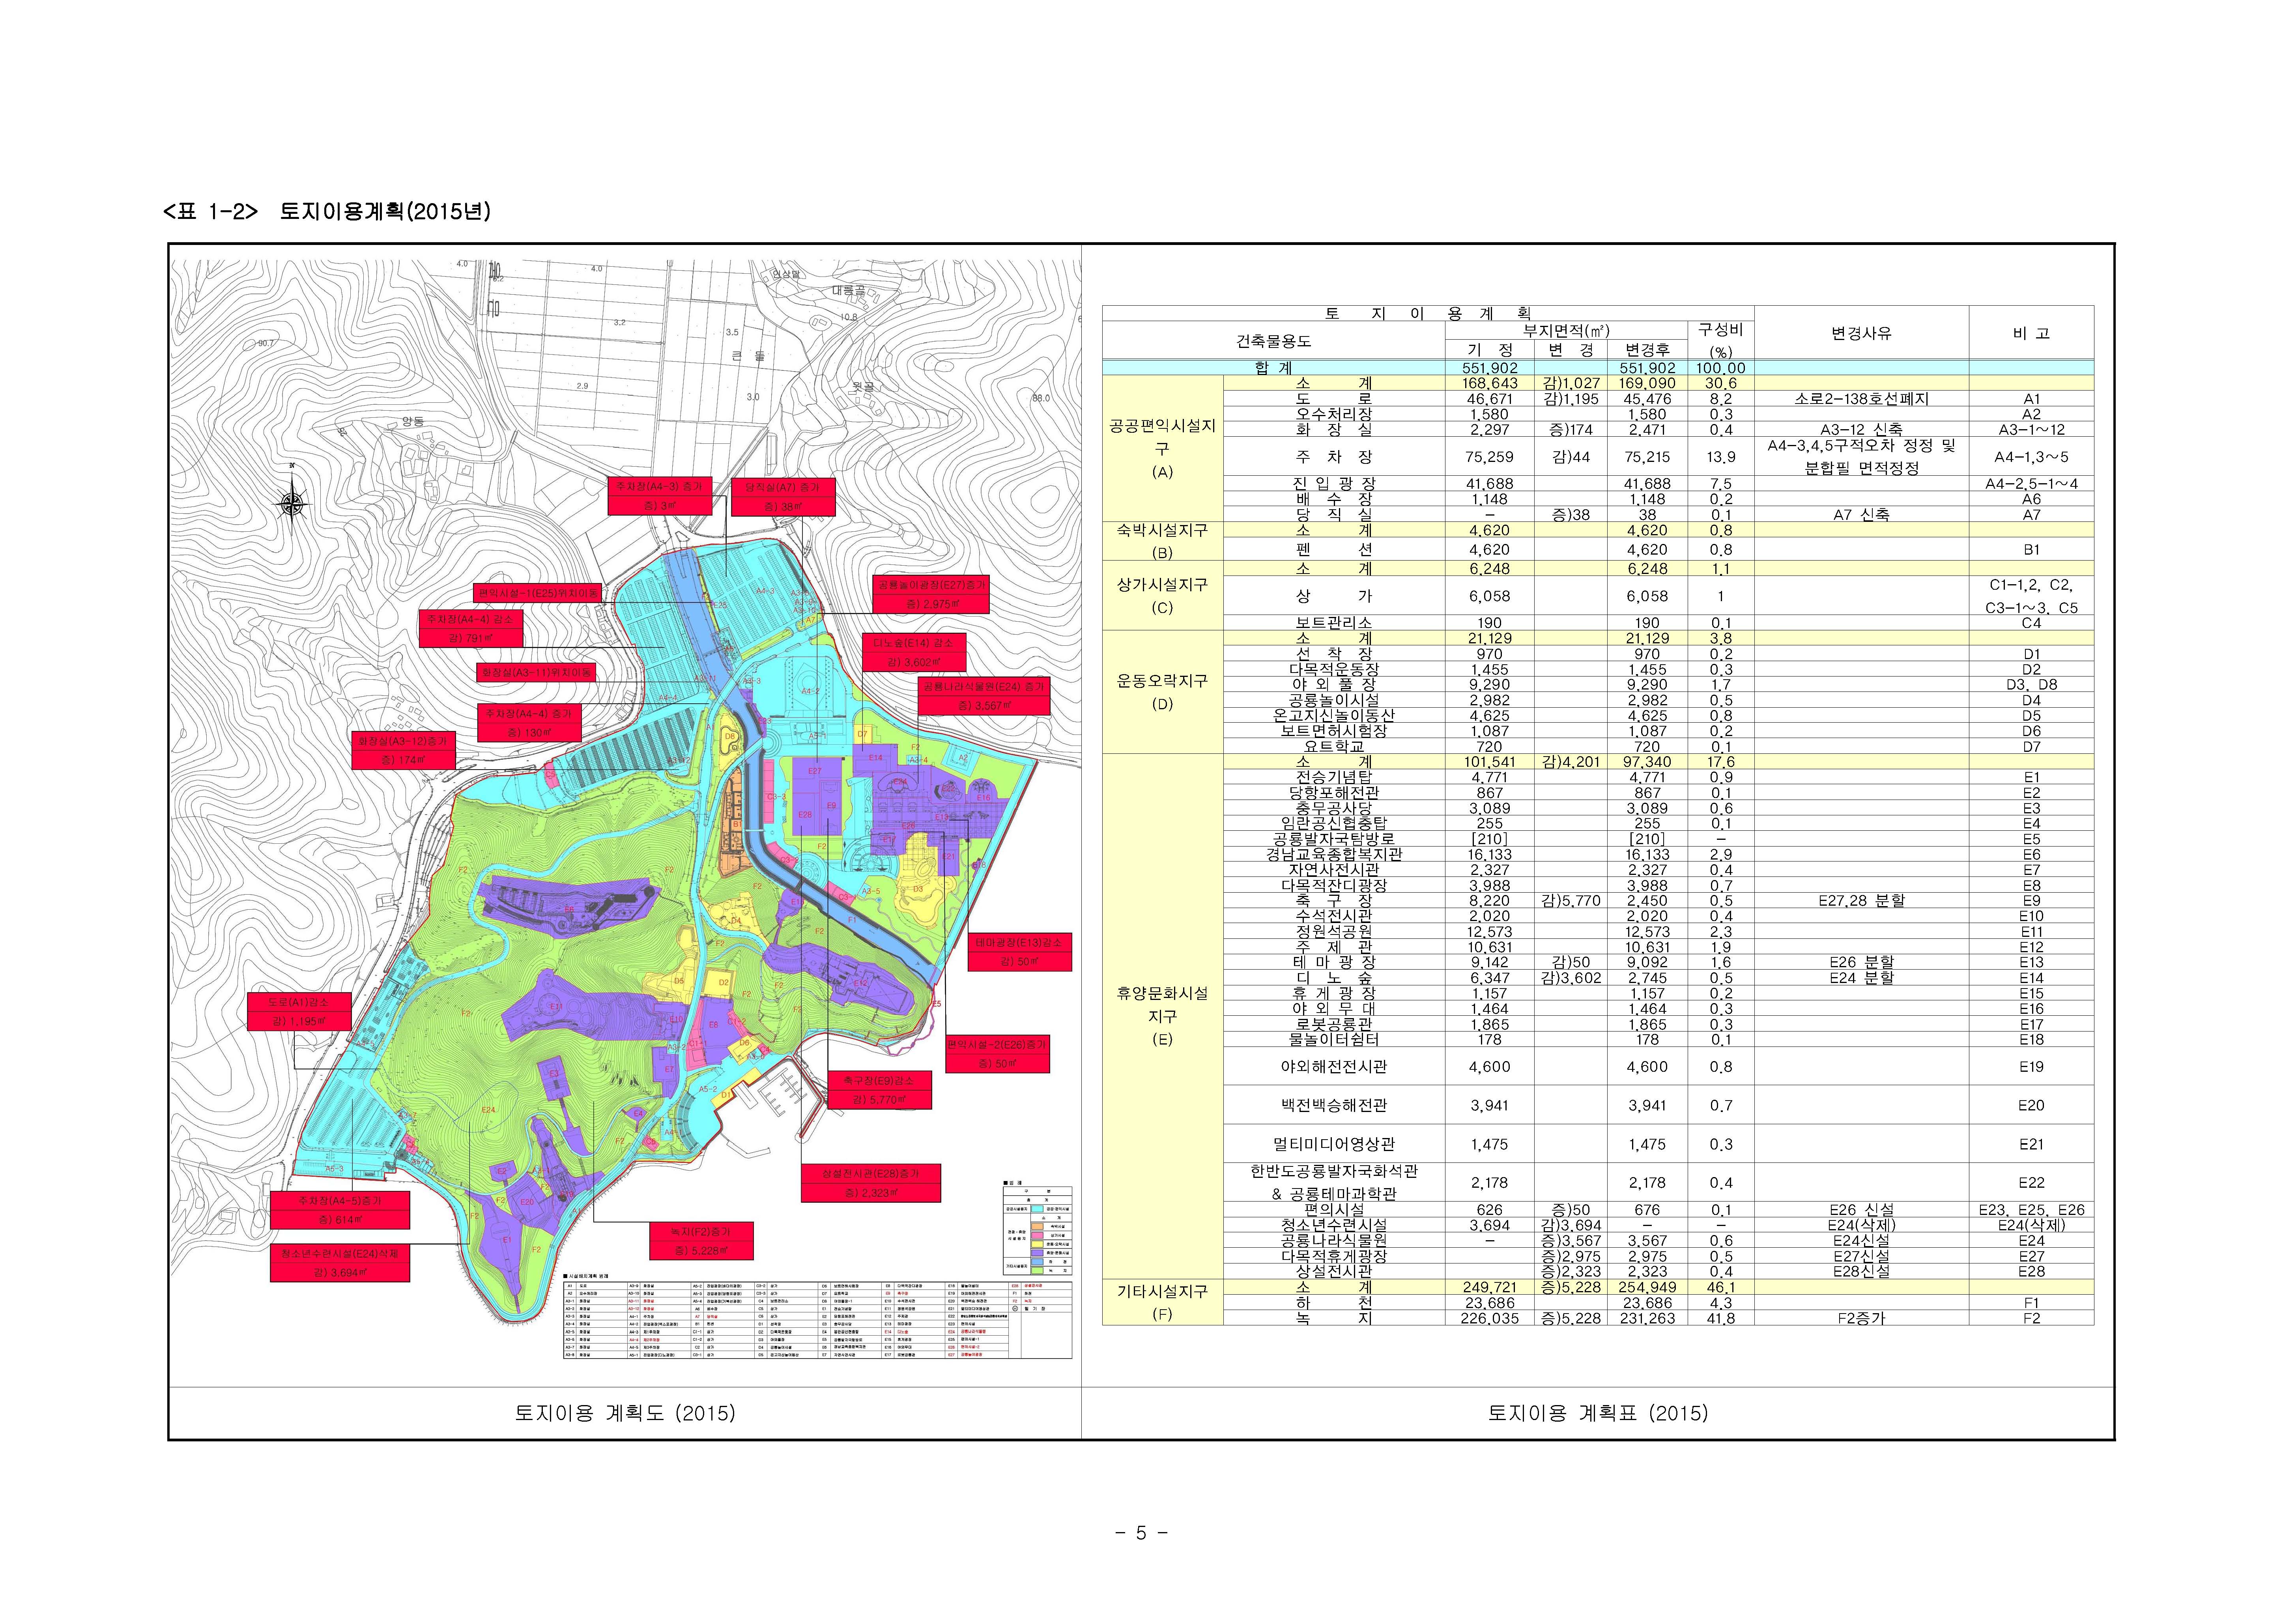Viewport: 2283px width, 1624px height.
Task: Click the 경남교육종합복지관 row label
Action: pyautogui.click(x=1334, y=855)
